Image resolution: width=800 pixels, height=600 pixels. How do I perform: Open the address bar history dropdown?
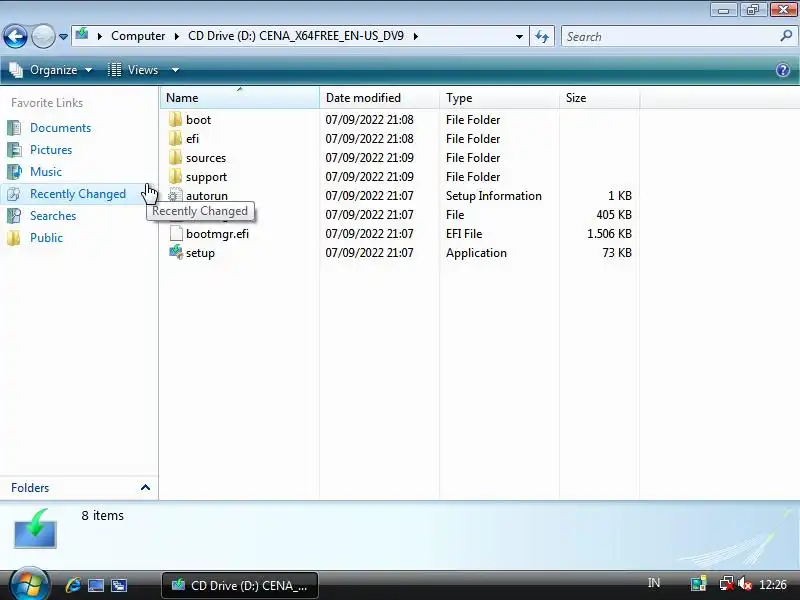coord(519,37)
